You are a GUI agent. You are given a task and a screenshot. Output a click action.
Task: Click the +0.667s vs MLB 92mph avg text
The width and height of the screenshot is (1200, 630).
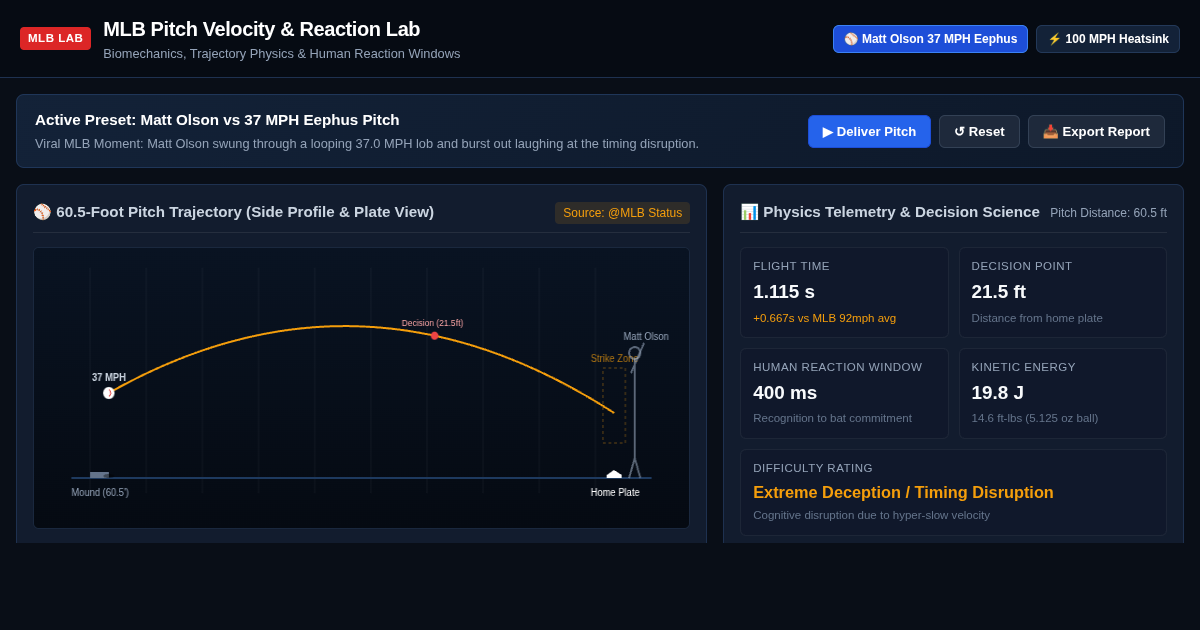(824, 318)
